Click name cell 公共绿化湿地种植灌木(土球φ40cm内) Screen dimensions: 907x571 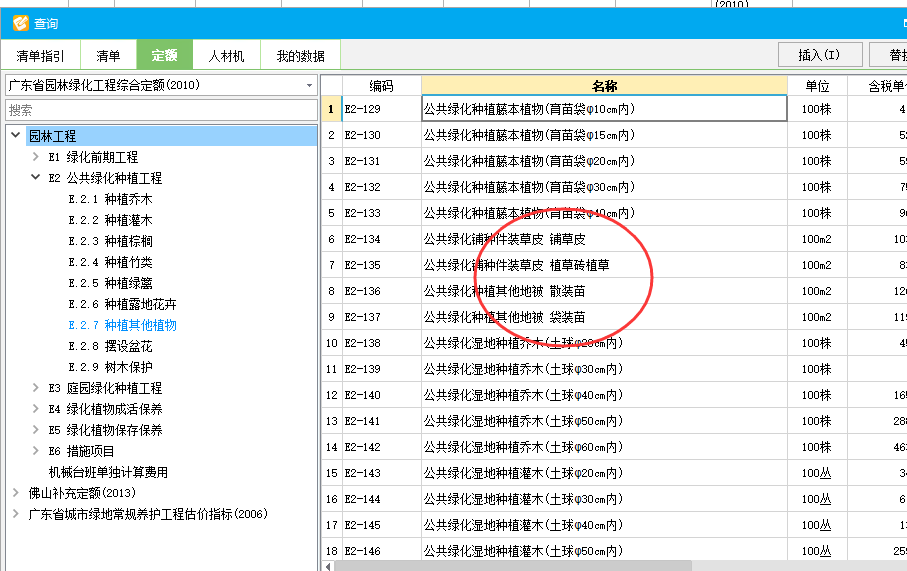[604, 525]
